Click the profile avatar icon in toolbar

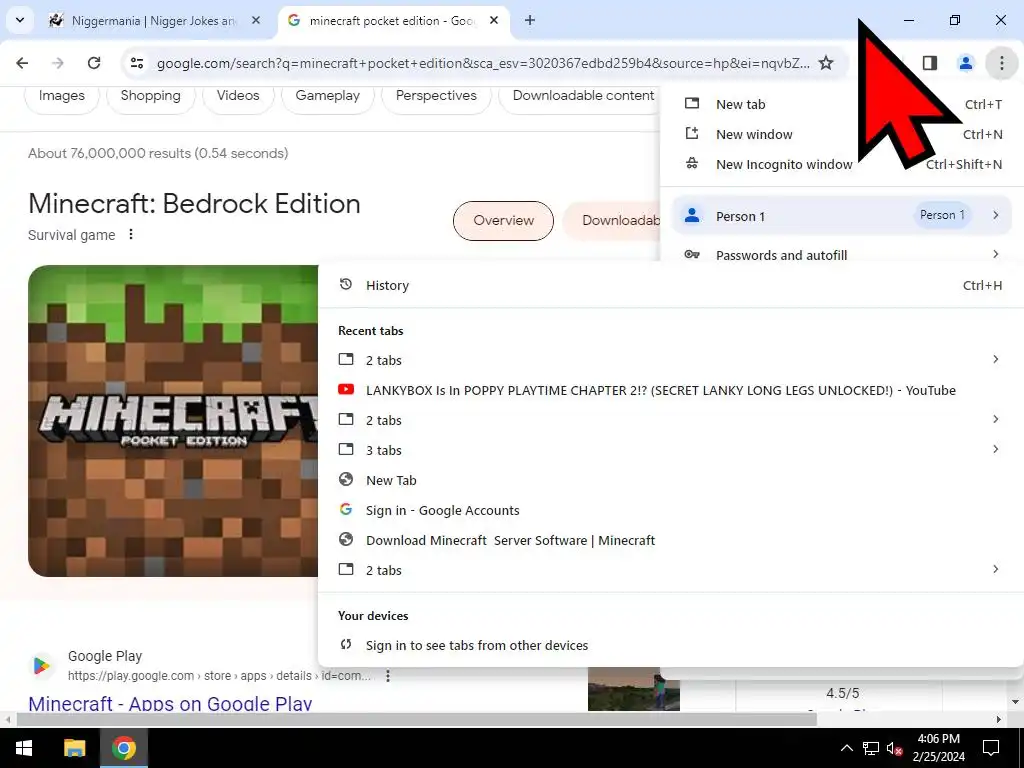[965, 63]
